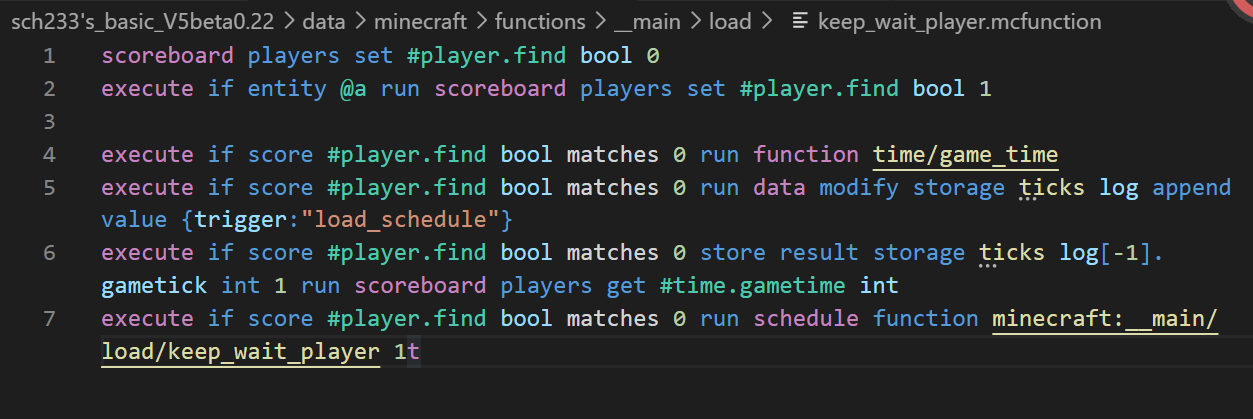Click the #time.gametime token on line 6
Viewport: 1253px width, 419px height.
pyautogui.click(x=754, y=286)
